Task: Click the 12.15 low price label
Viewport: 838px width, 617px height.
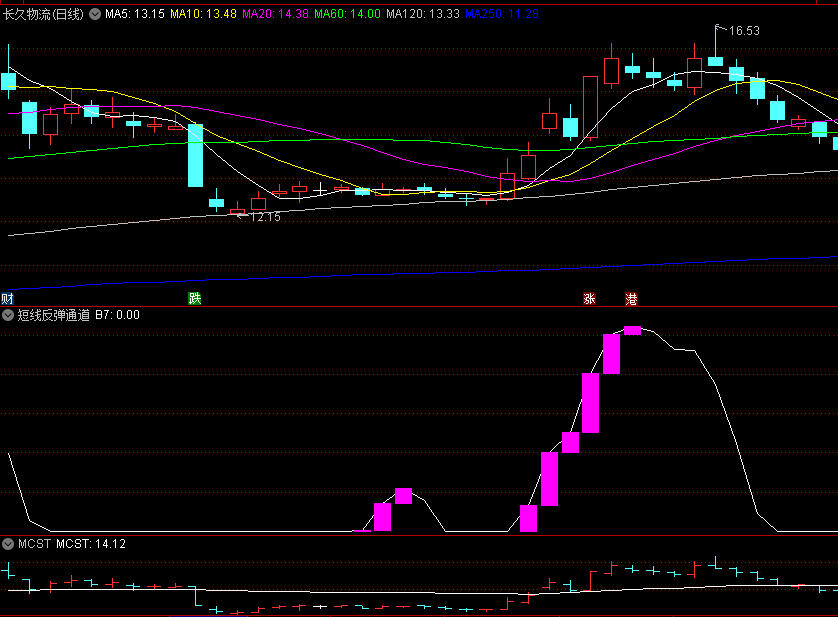Action: 265,217
